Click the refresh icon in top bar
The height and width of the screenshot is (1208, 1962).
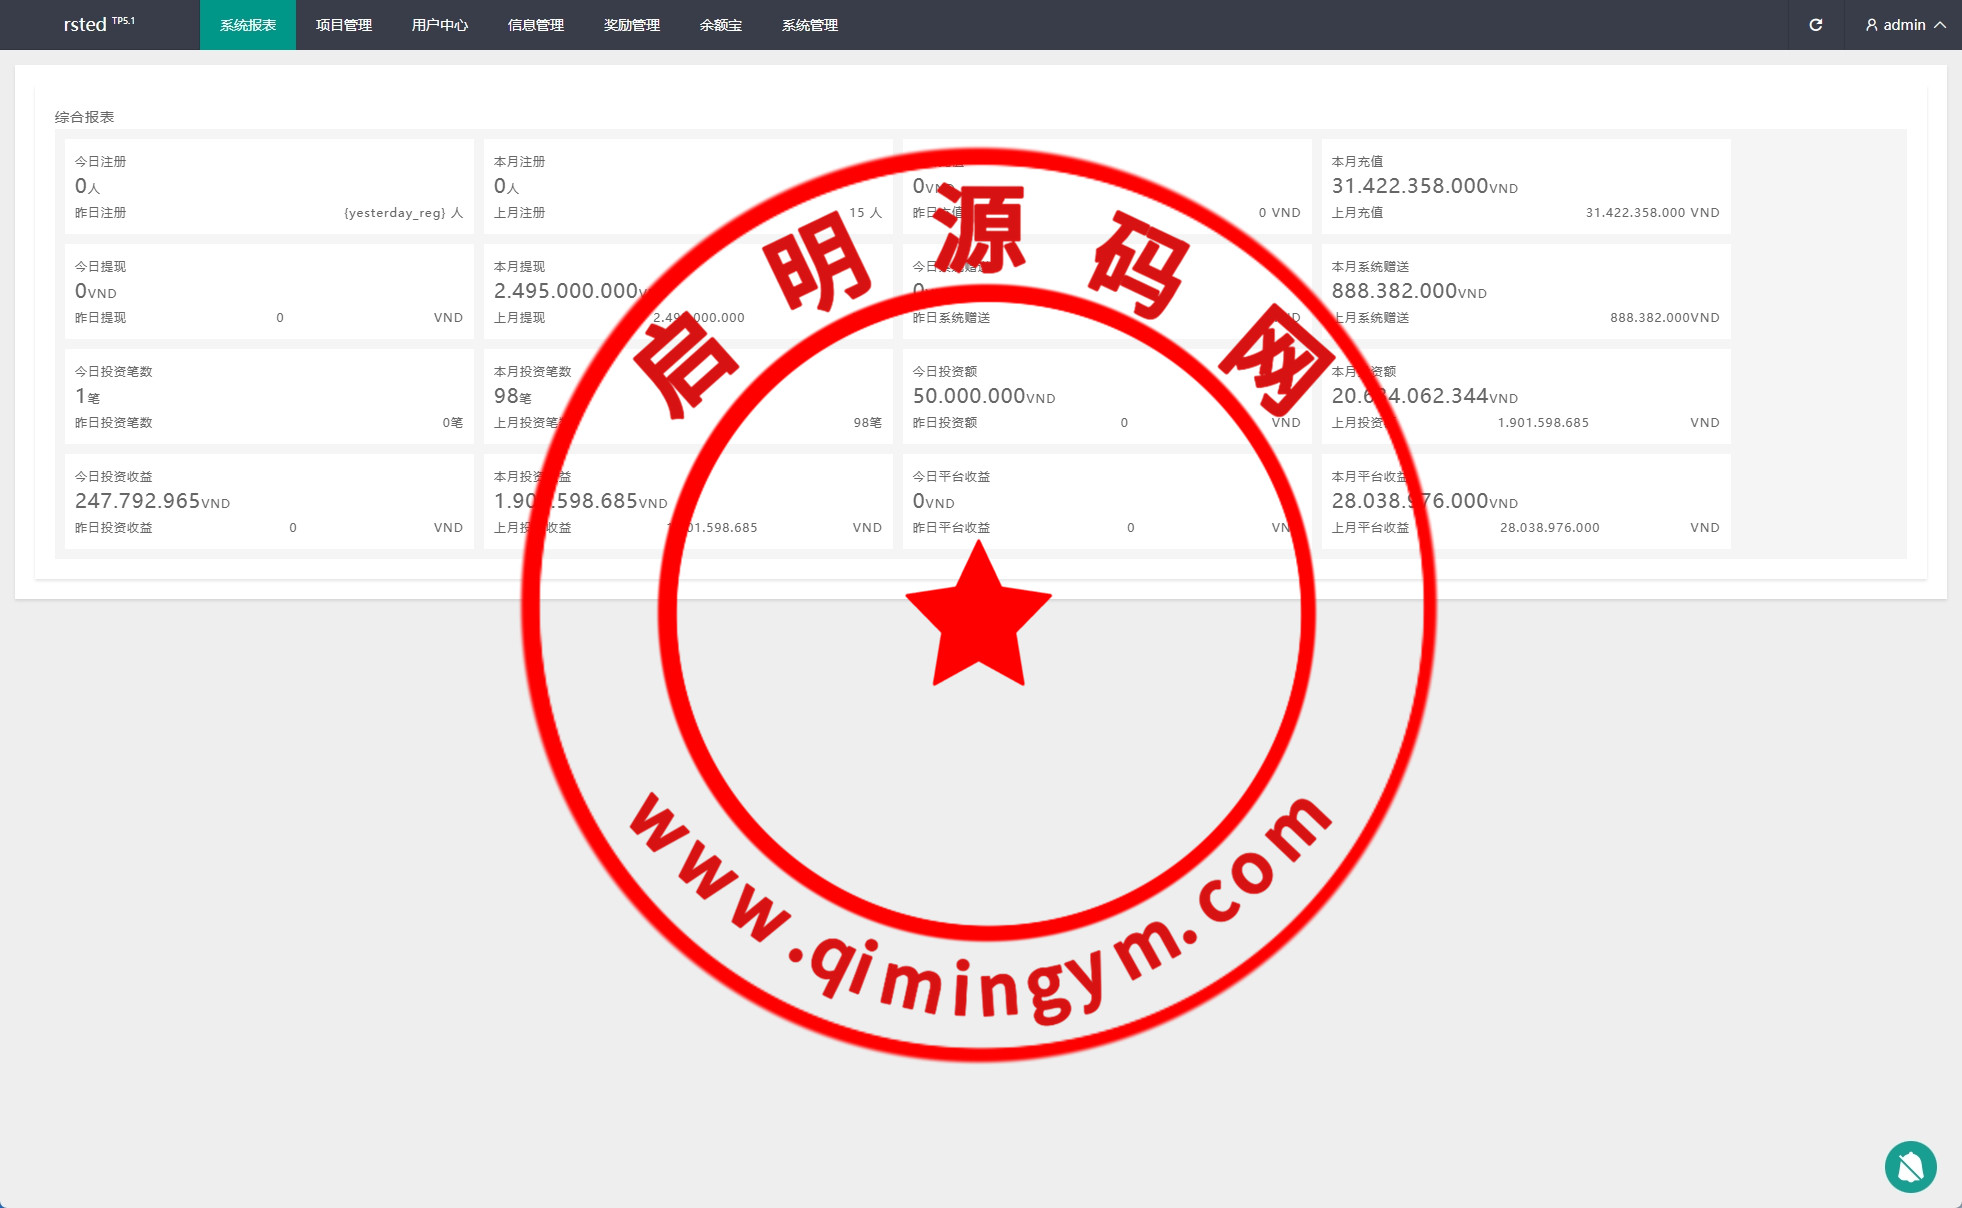[x=1815, y=25]
